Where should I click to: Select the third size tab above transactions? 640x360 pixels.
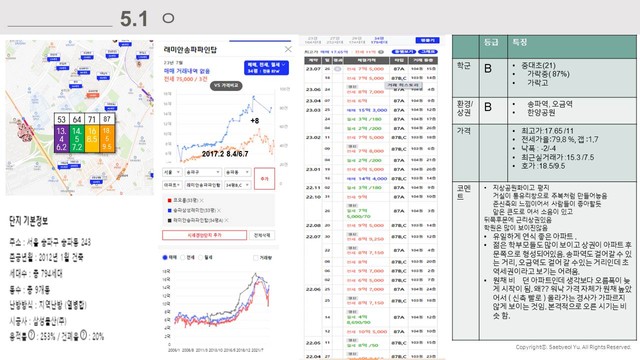357,40
